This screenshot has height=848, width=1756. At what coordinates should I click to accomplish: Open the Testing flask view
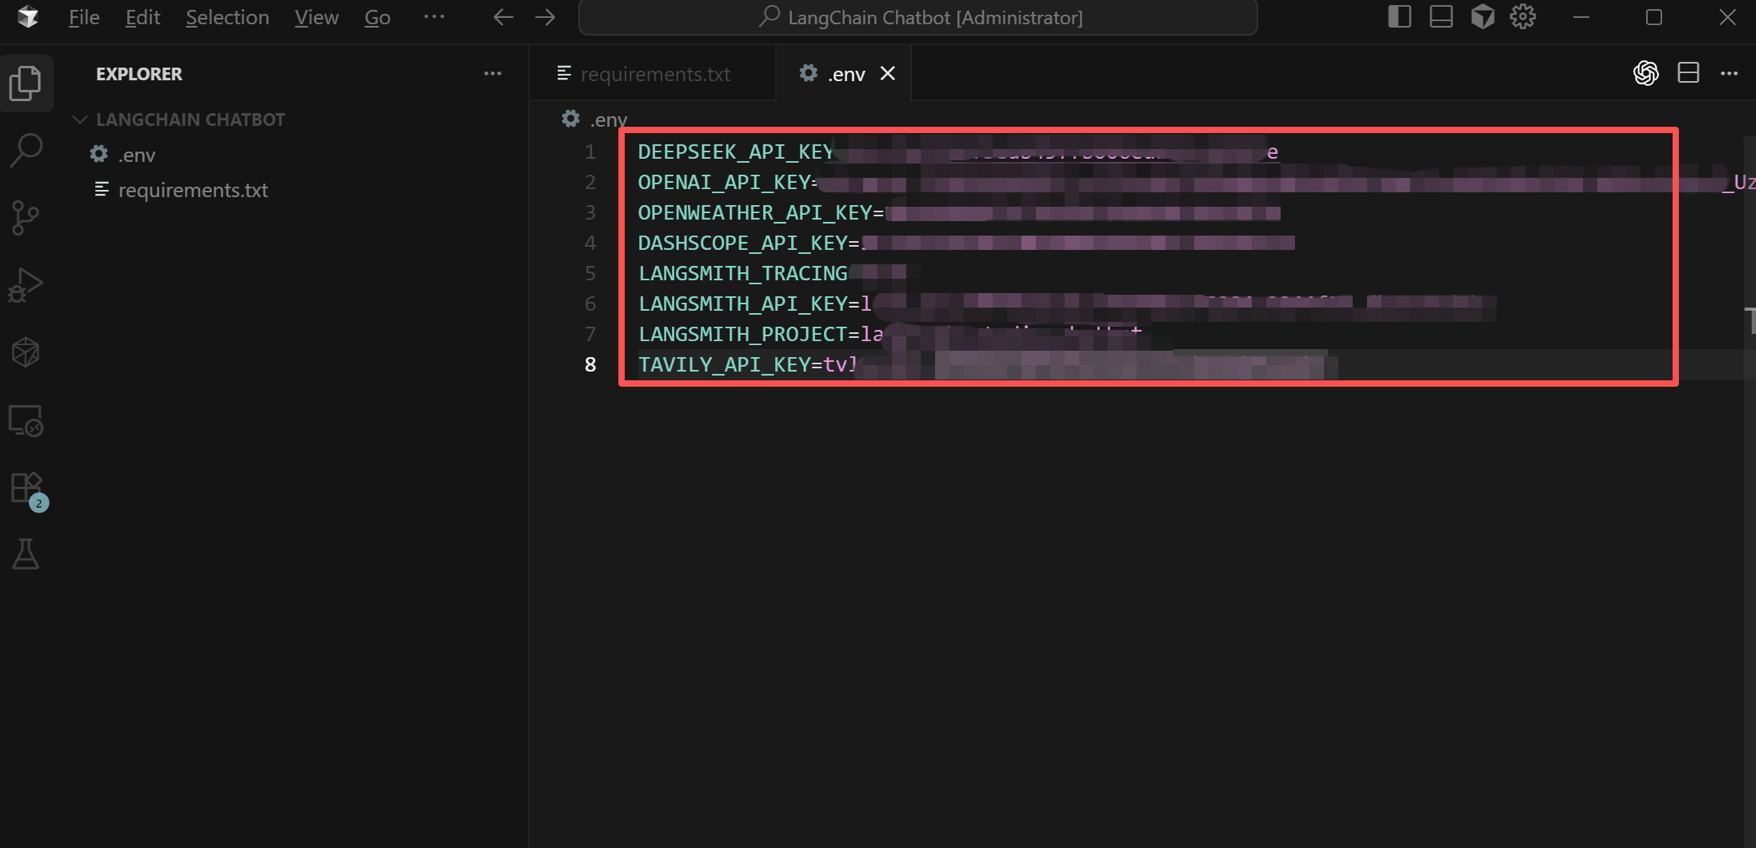pyautogui.click(x=26, y=554)
